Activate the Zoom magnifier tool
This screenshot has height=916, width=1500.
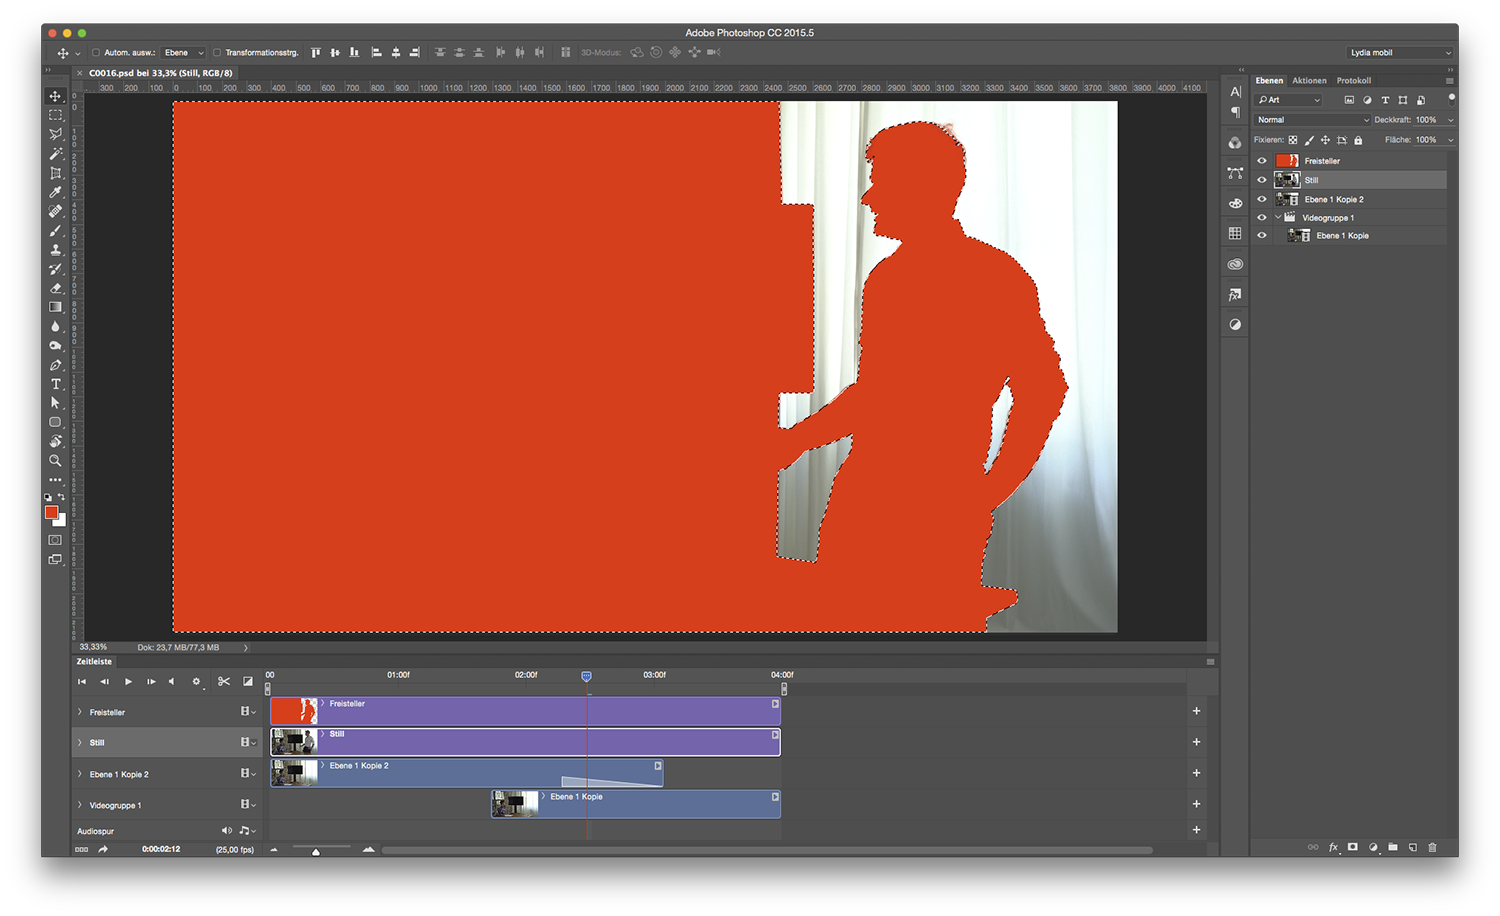click(x=56, y=461)
